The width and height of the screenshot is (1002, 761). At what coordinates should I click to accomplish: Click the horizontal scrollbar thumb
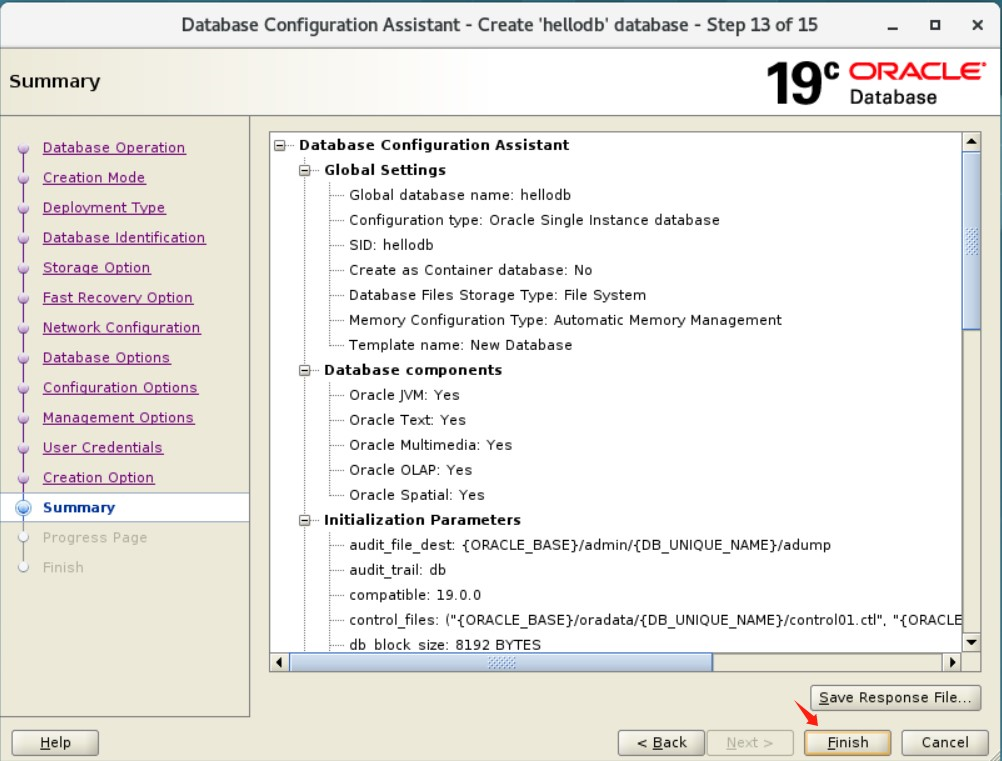point(501,662)
